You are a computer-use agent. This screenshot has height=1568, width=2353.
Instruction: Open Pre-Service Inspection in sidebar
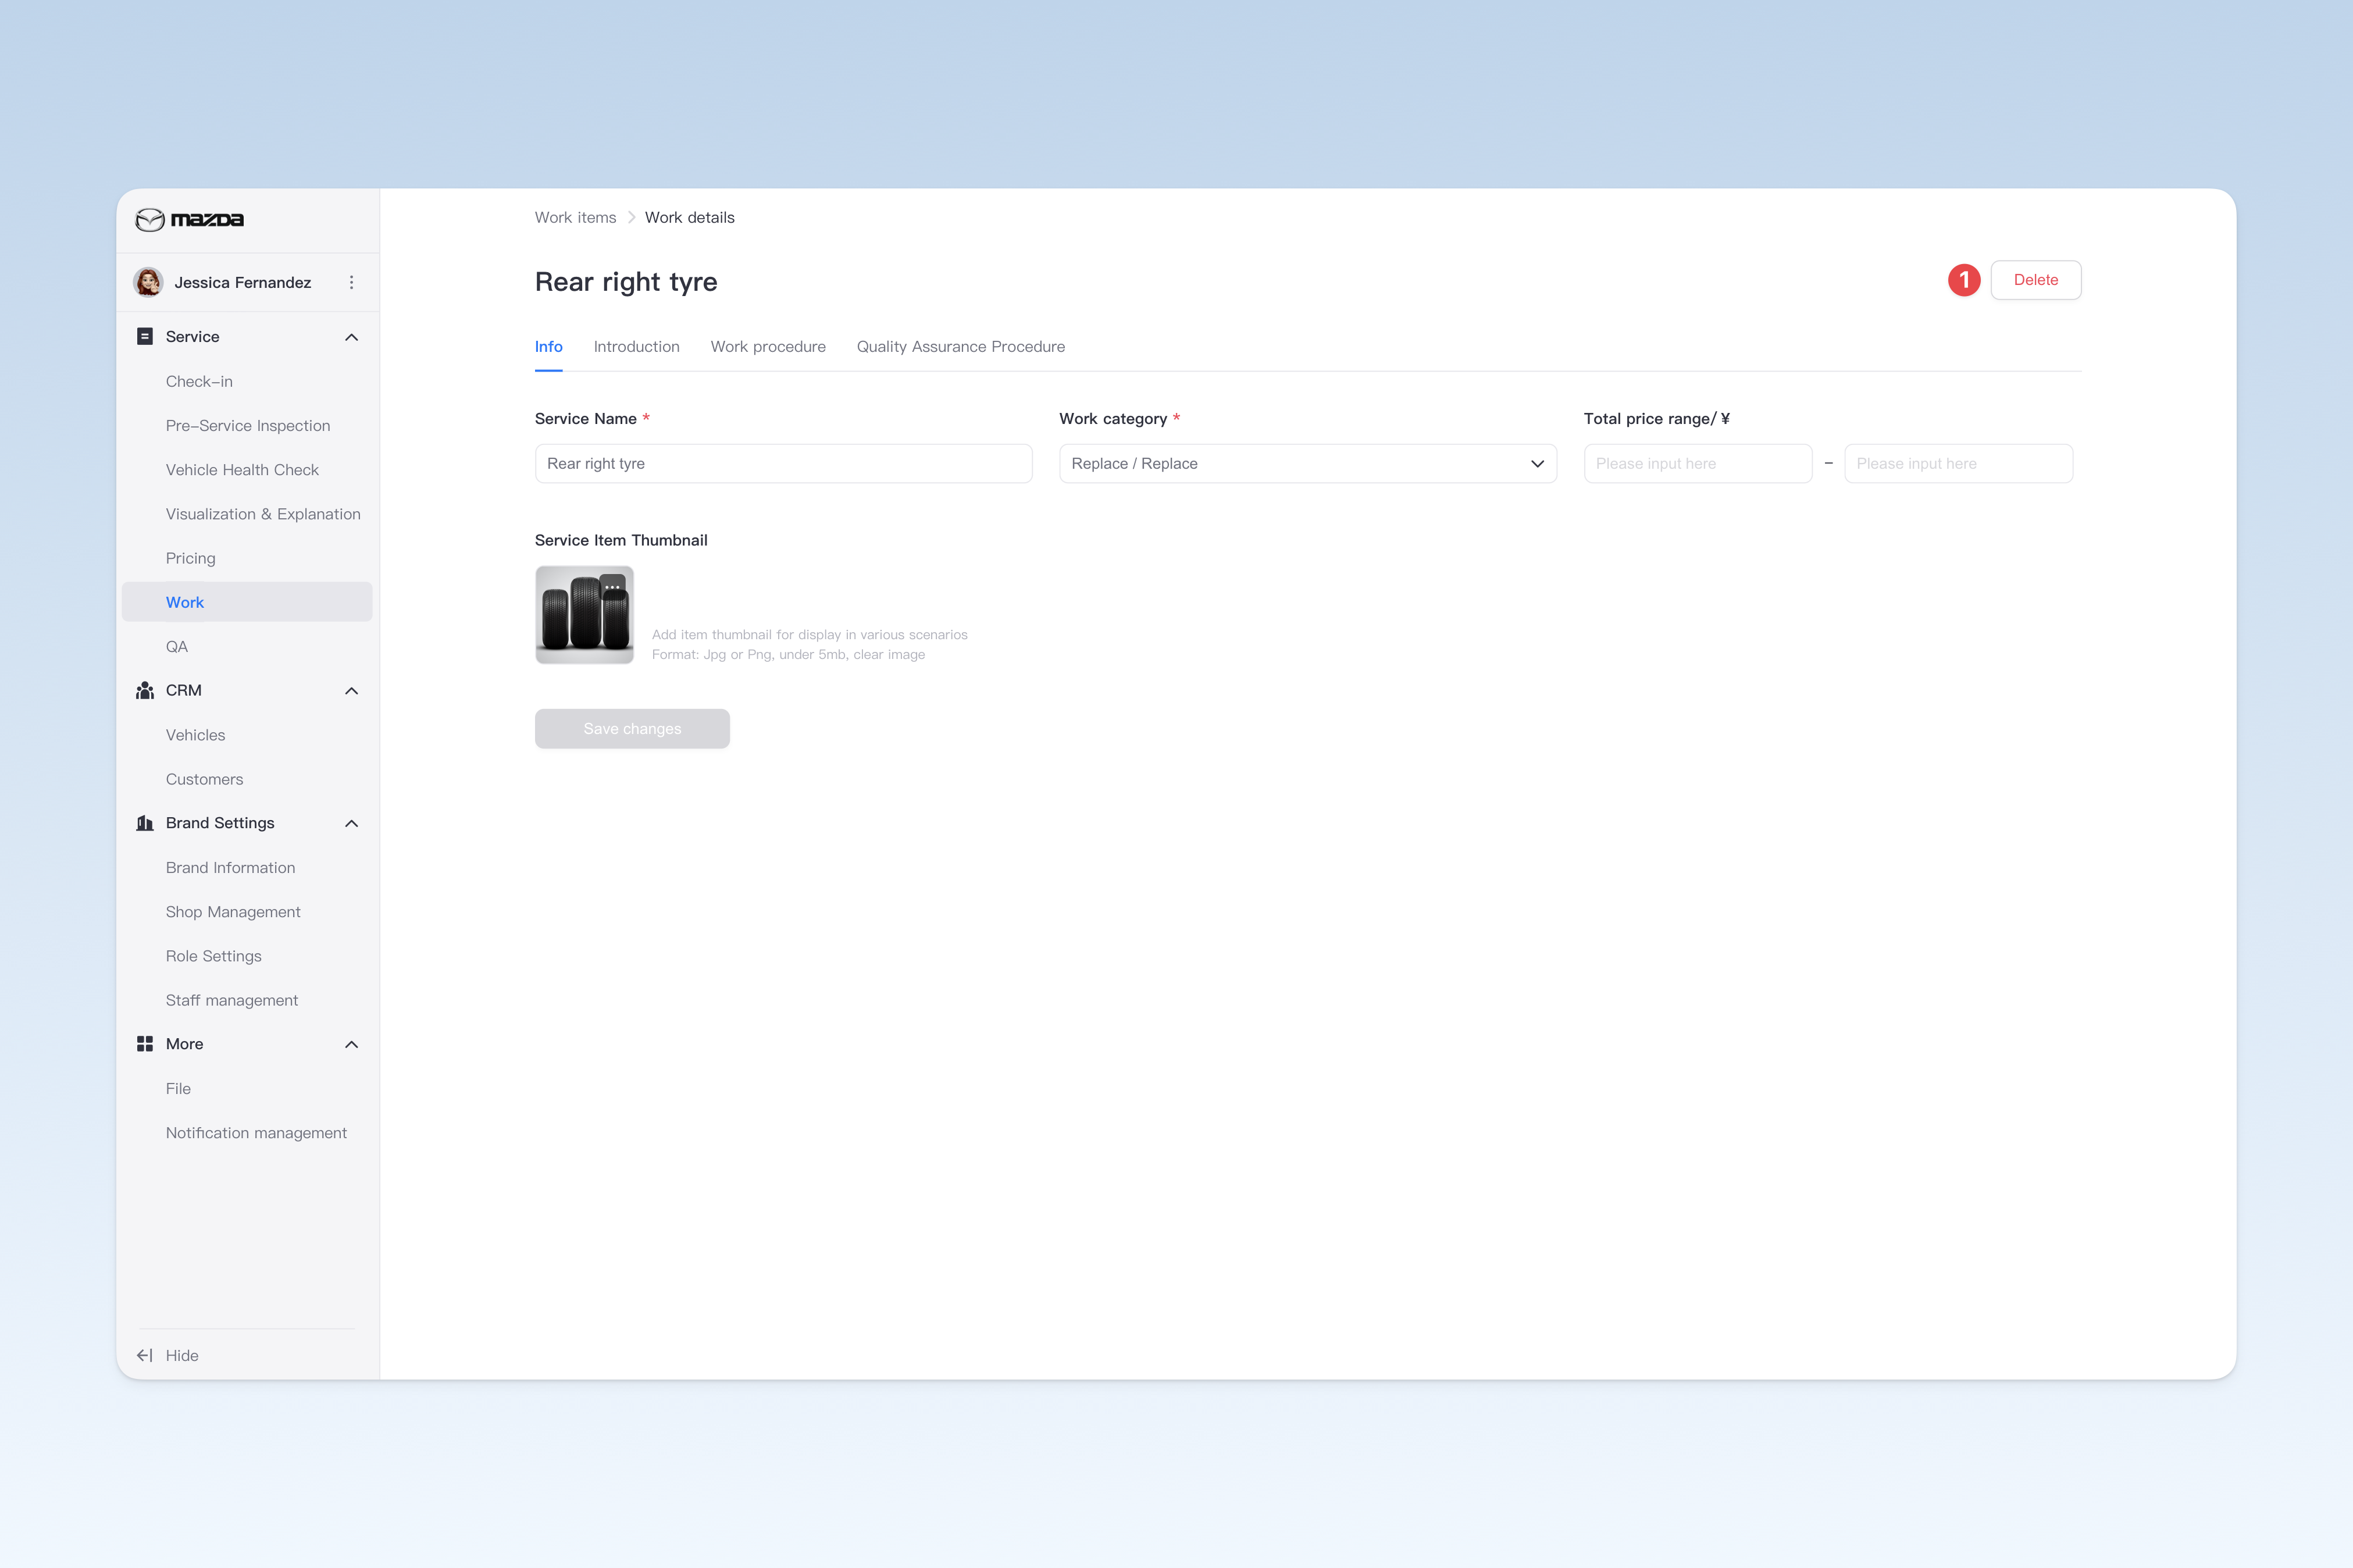247,425
